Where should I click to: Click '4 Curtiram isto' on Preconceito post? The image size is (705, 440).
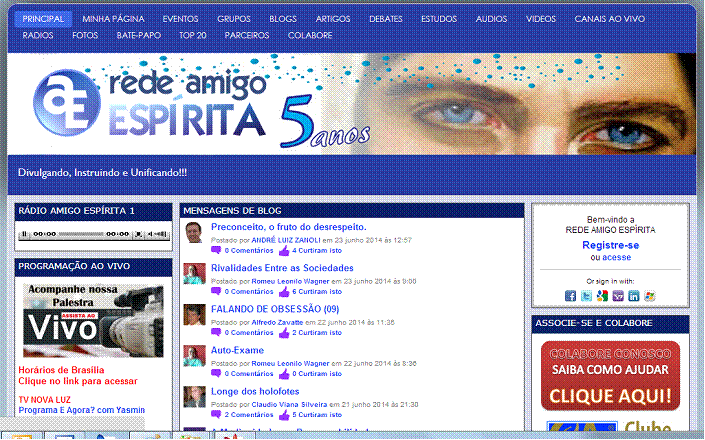(317, 250)
